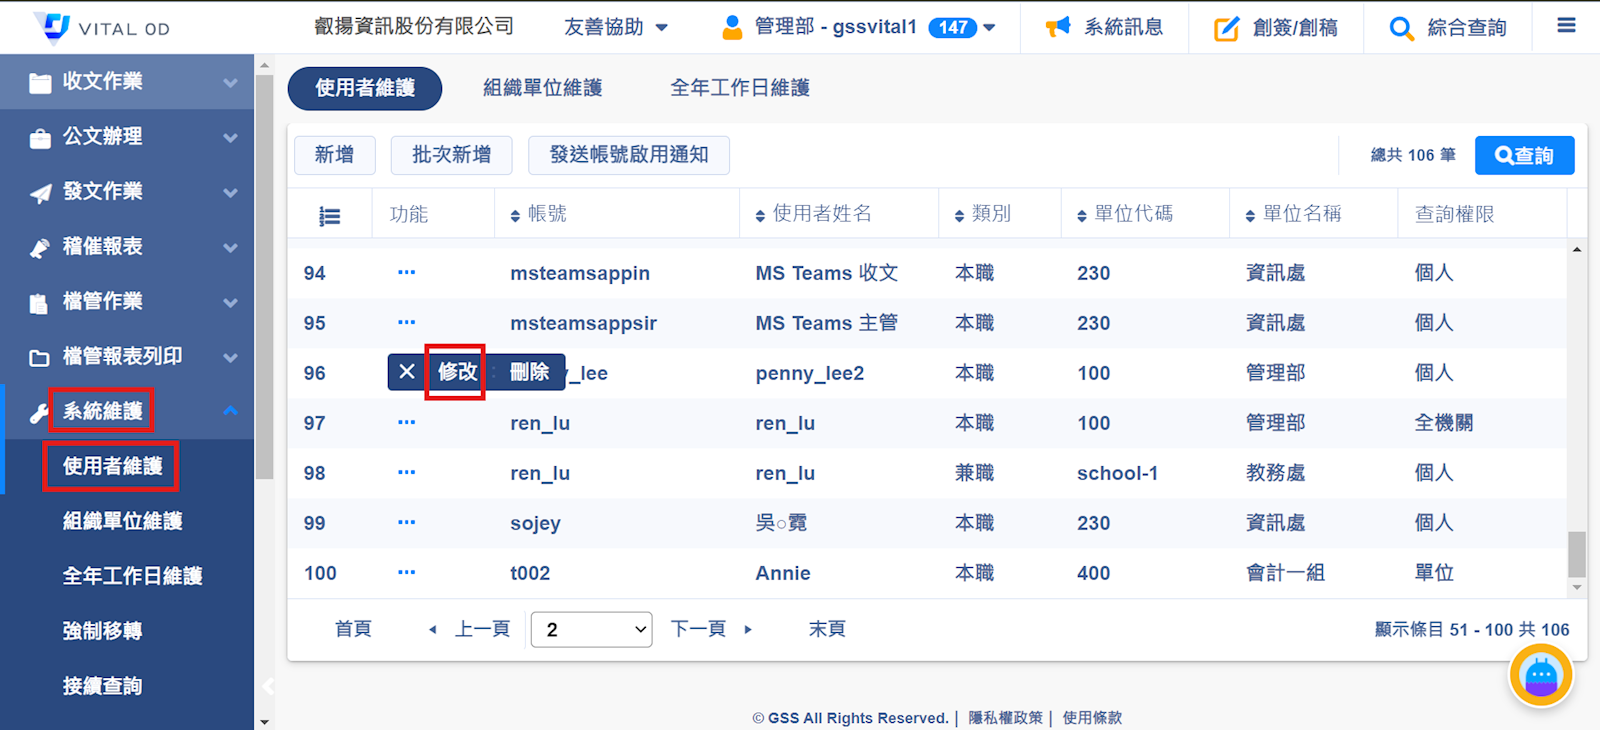Open the page number dropdown
The height and width of the screenshot is (730, 1600).
(x=591, y=629)
